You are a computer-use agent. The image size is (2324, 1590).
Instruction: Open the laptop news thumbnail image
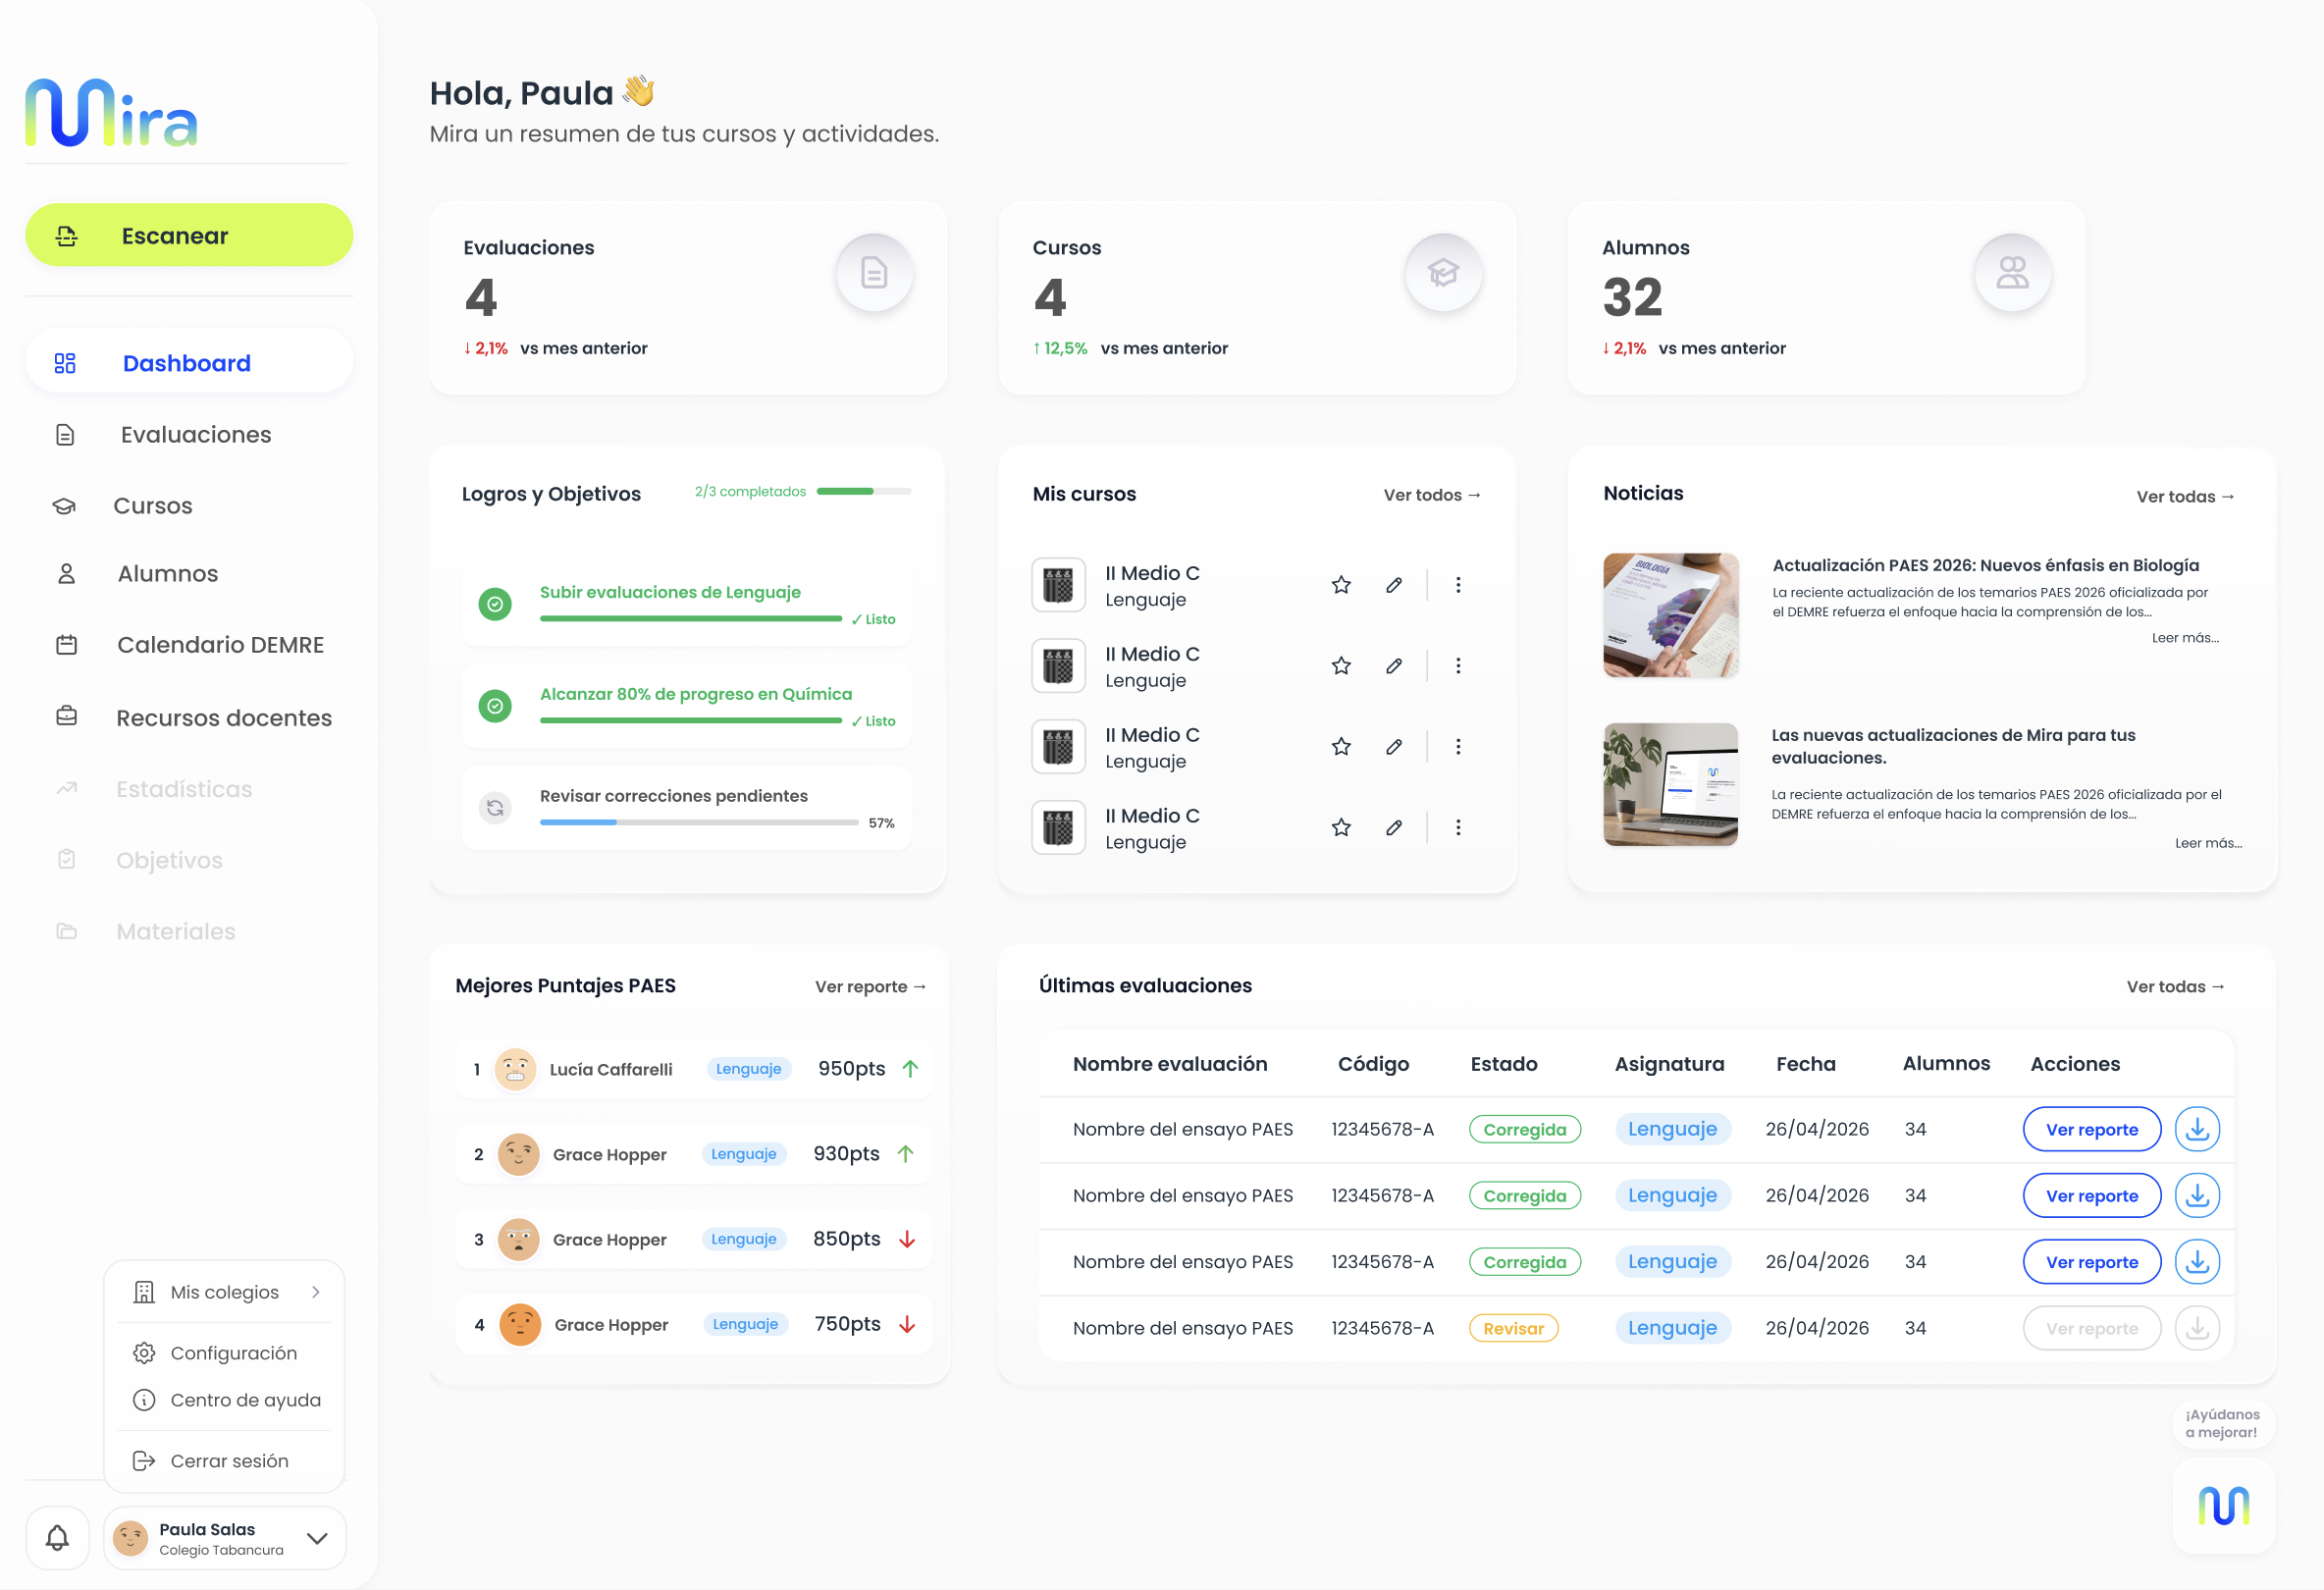tap(1670, 785)
